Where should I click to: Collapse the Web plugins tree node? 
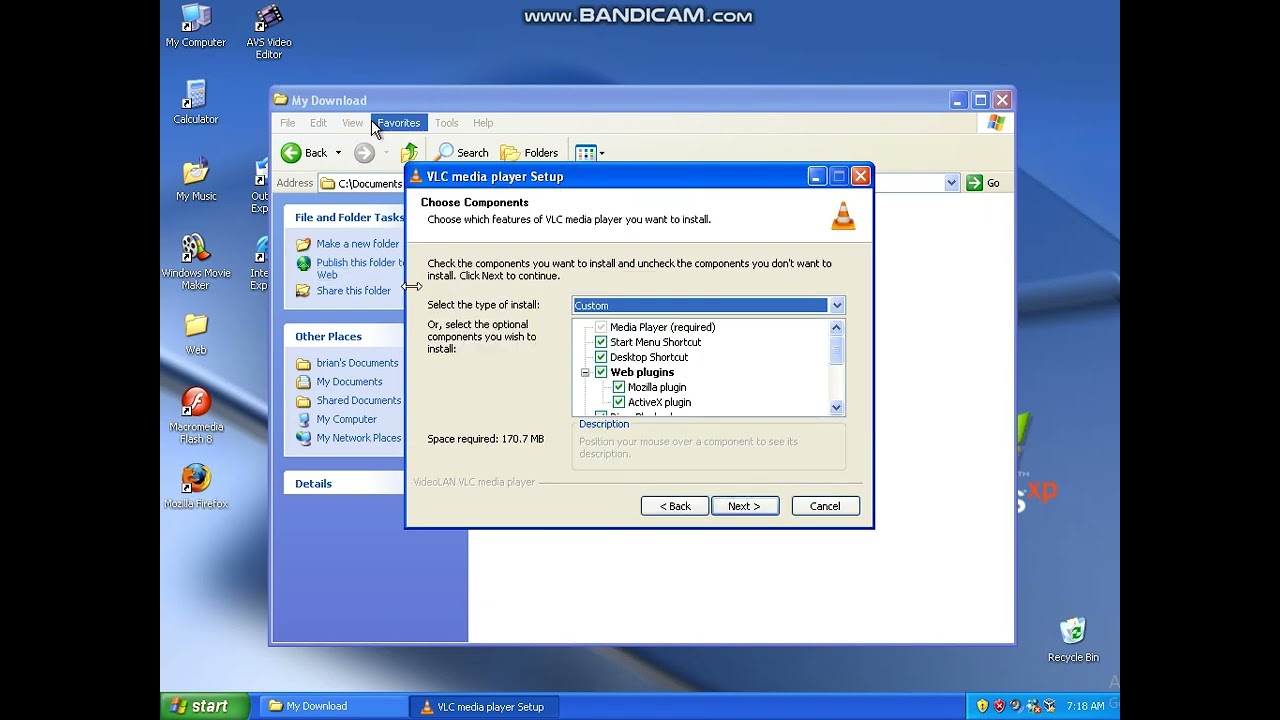pyautogui.click(x=585, y=372)
